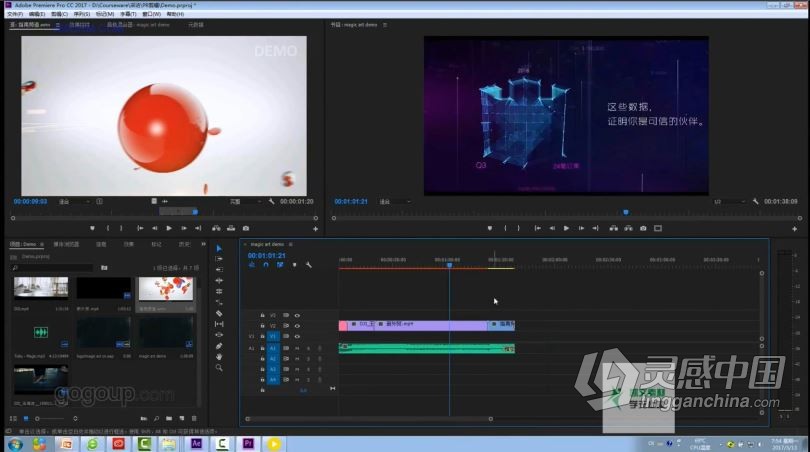810x452 pixels.
Task: Select the Razor tool in the tools panel
Action: click(x=219, y=313)
